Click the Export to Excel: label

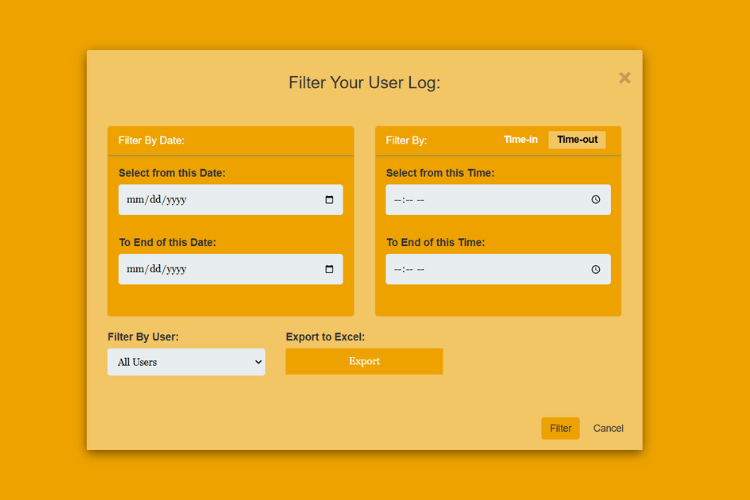click(x=325, y=337)
